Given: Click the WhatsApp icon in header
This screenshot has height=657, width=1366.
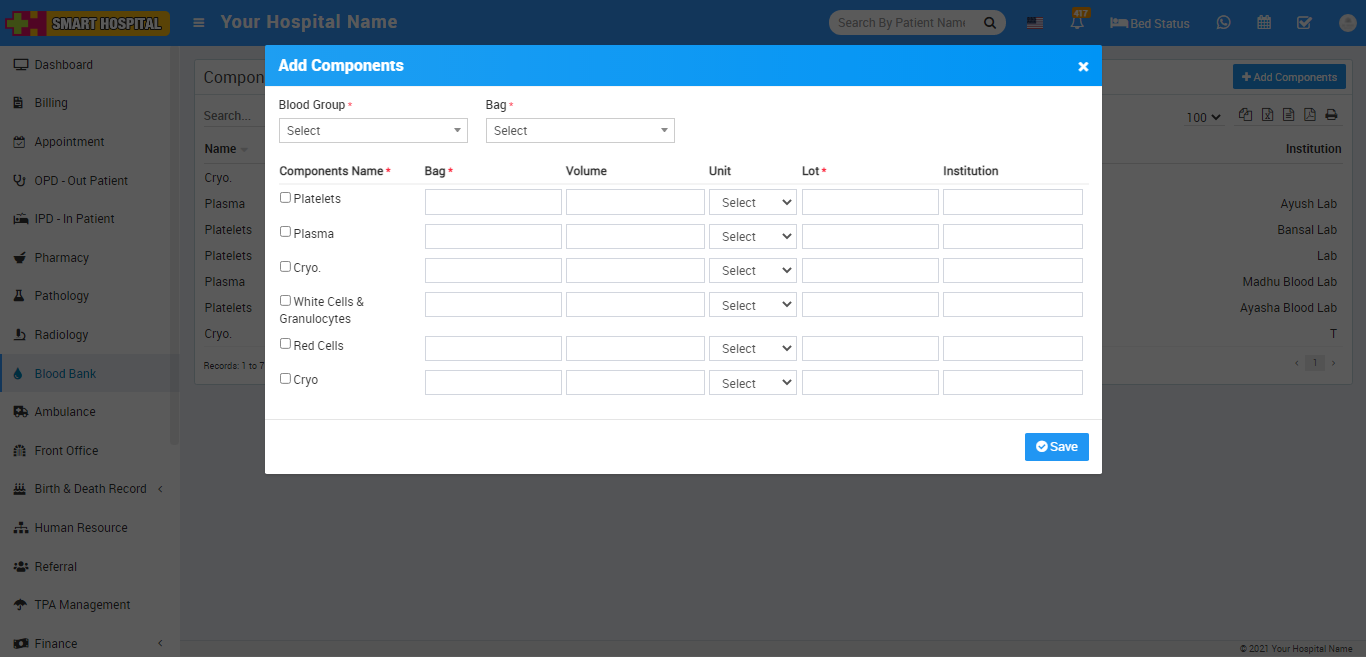Looking at the screenshot, I should pyautogui.click(x=1223, y=22).
